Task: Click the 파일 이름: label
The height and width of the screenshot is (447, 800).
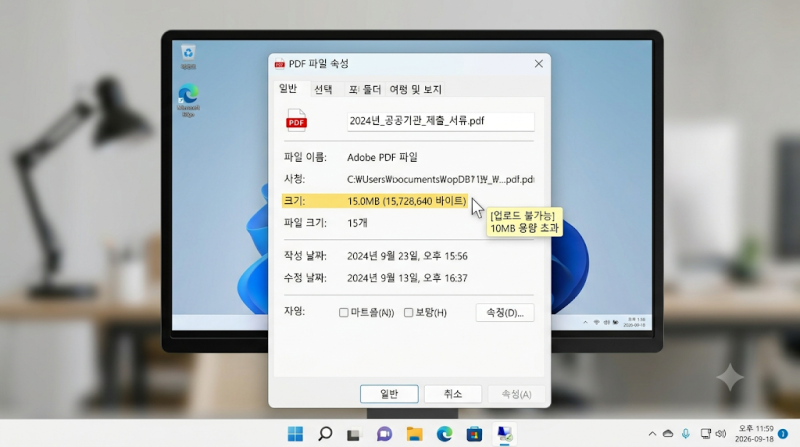Action: [305, 157]
